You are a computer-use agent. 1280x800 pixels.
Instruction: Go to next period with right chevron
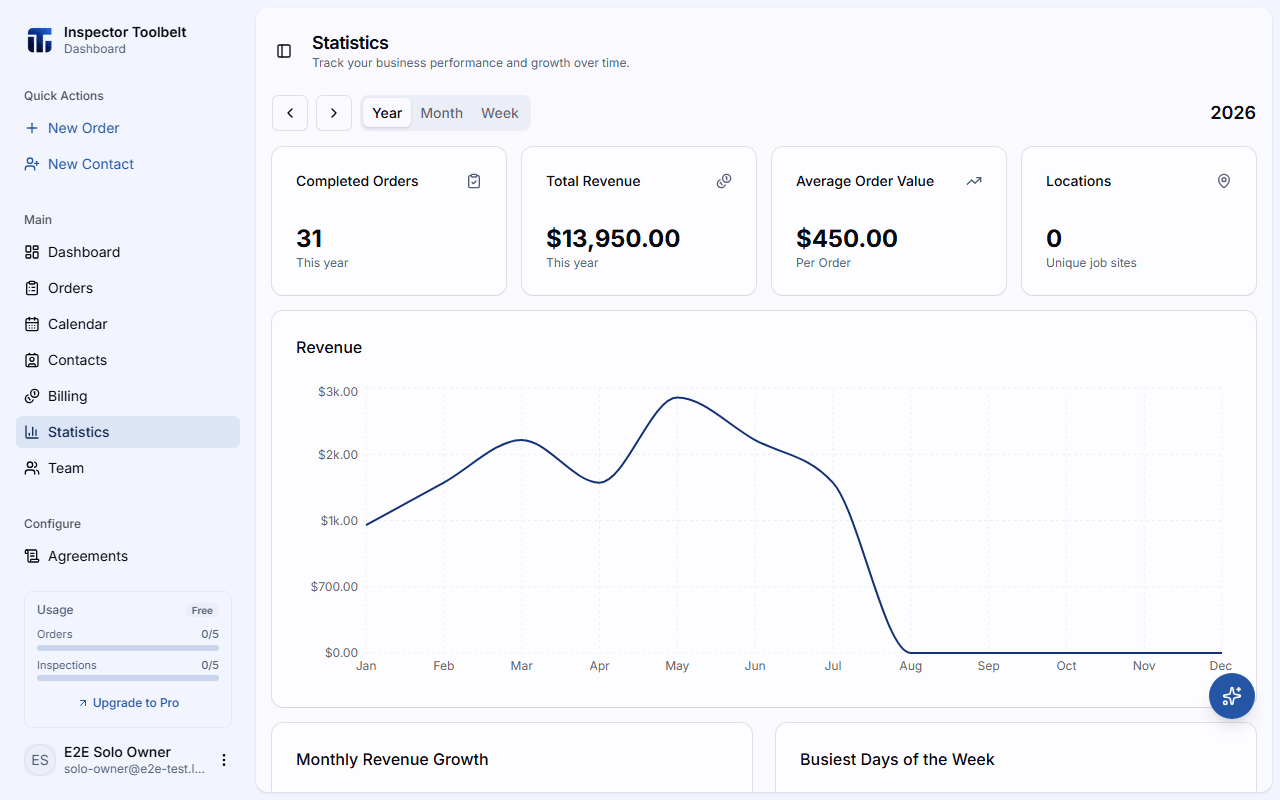(334, 113)
